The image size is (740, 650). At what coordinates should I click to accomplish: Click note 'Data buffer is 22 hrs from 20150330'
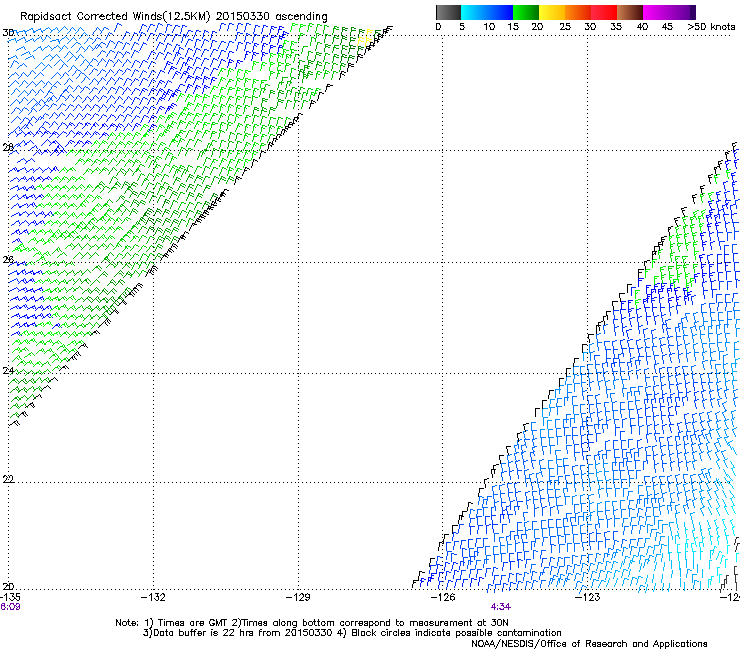coord(242,633)
